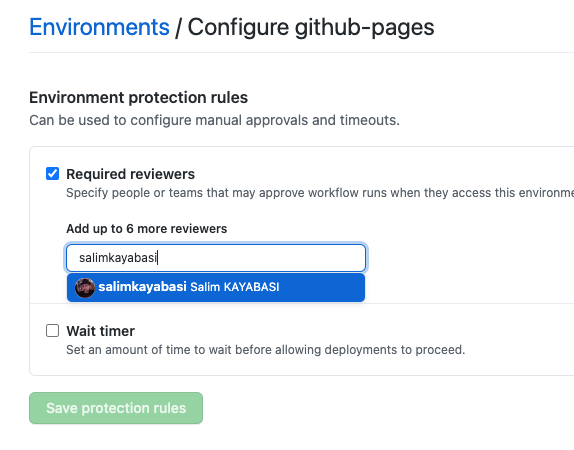Click empty area right of typed reviewer name
The width and height of the screenshot is (574, 450).
click(x=260, y=258)
